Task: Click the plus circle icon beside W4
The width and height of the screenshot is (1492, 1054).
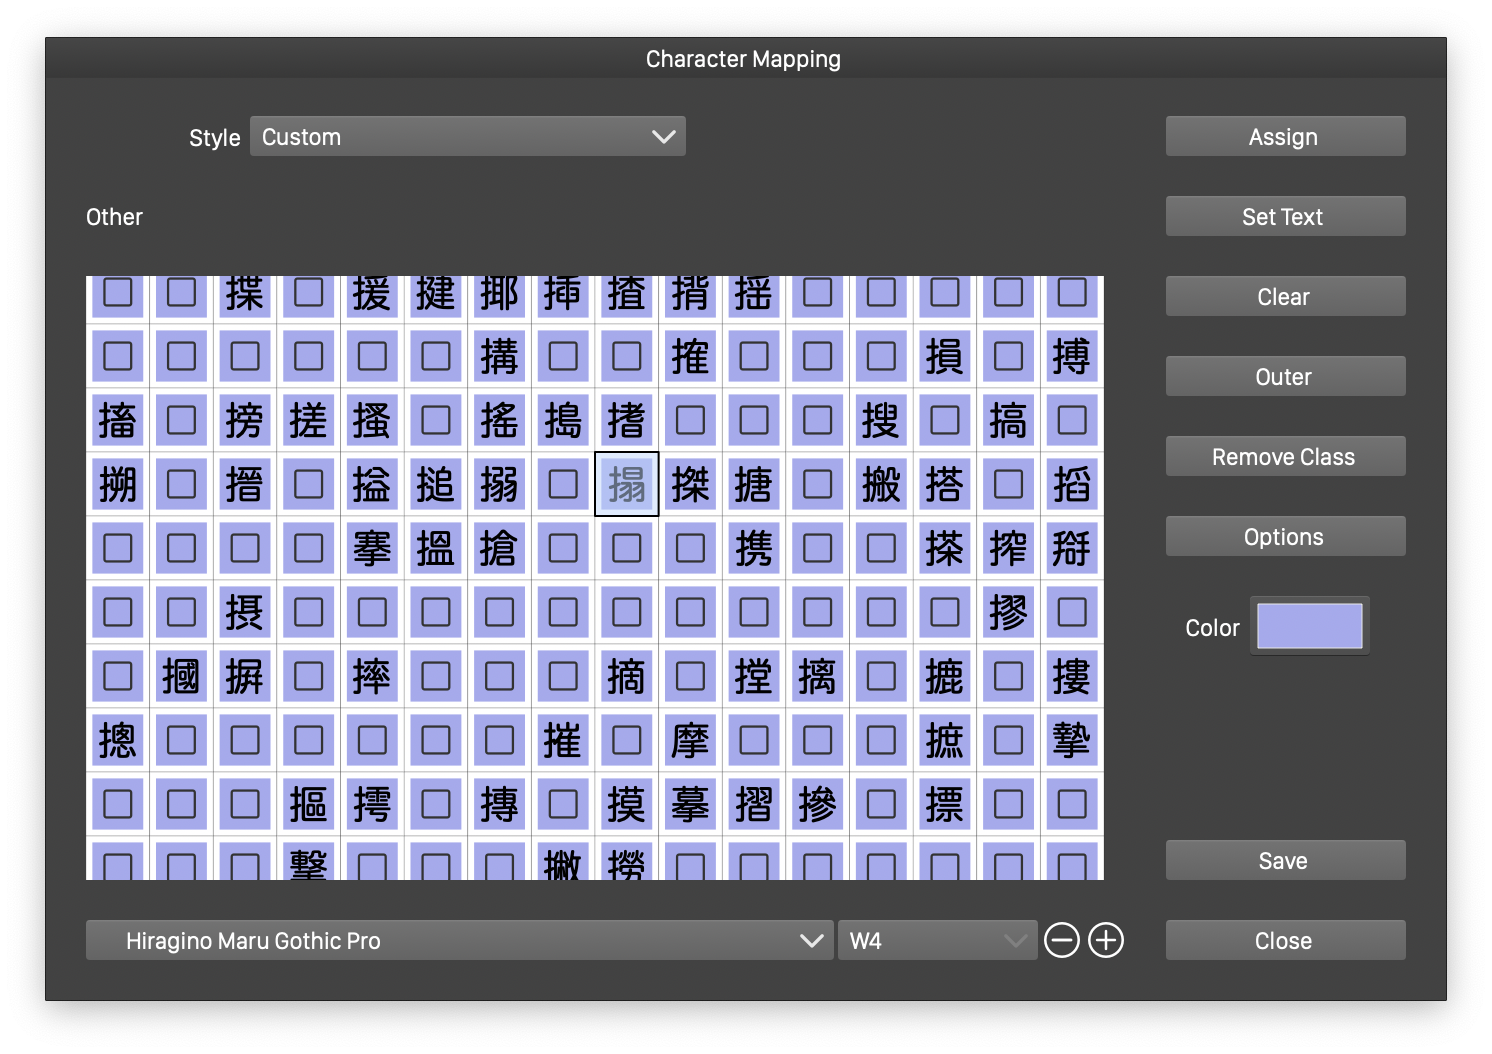Action: [x=1106, y=941]
